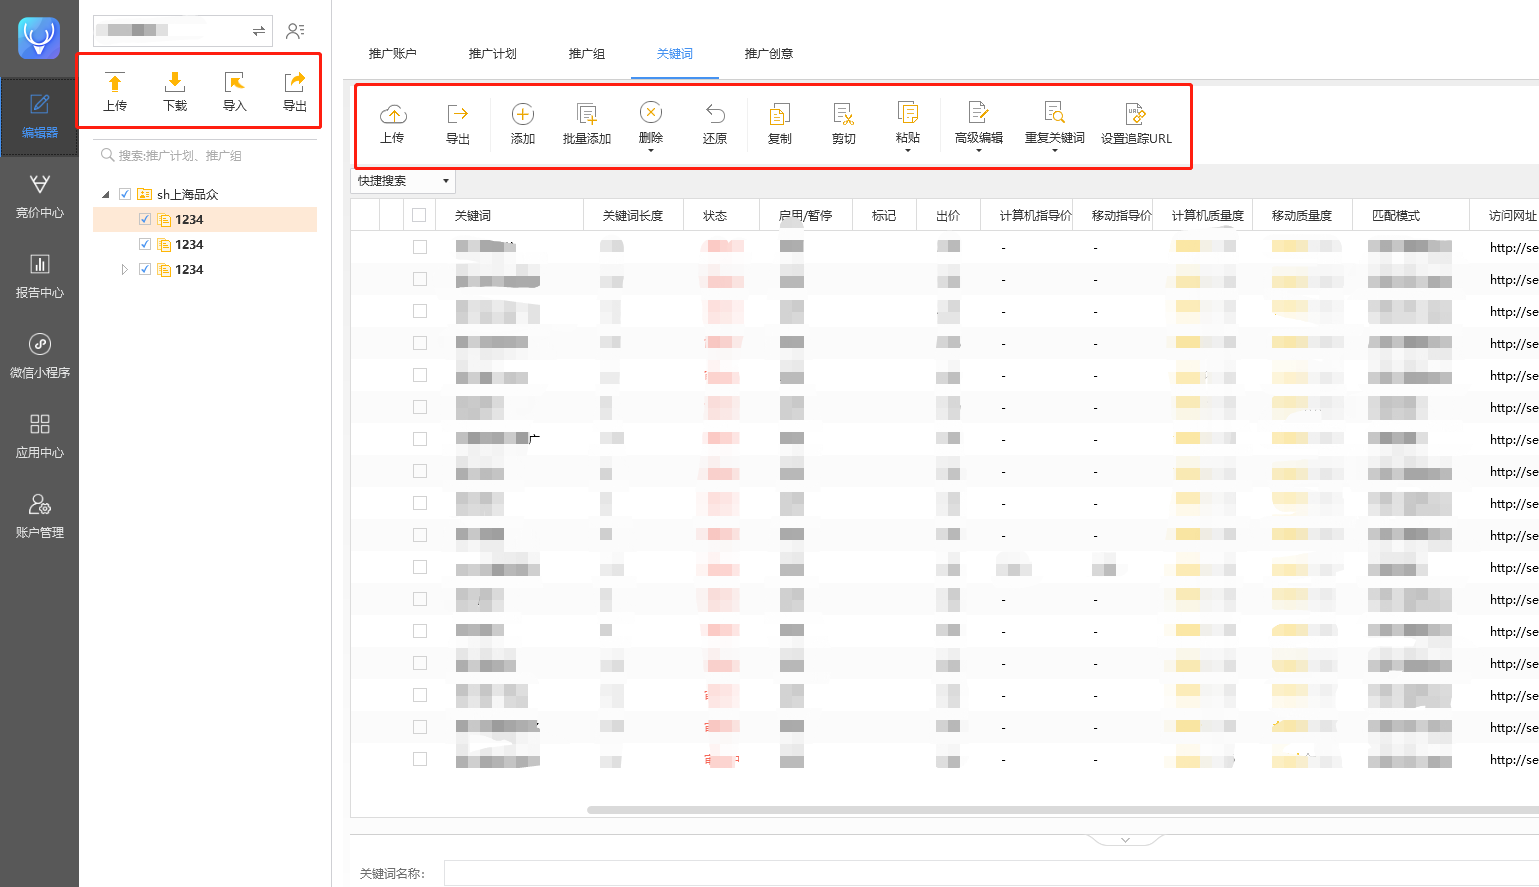Image resolution: width=1539 pixels, height=887 pixels.
Task: Sort by the 移动质量度 column header
Action: pyautogui.click(x=1302, y=215)
